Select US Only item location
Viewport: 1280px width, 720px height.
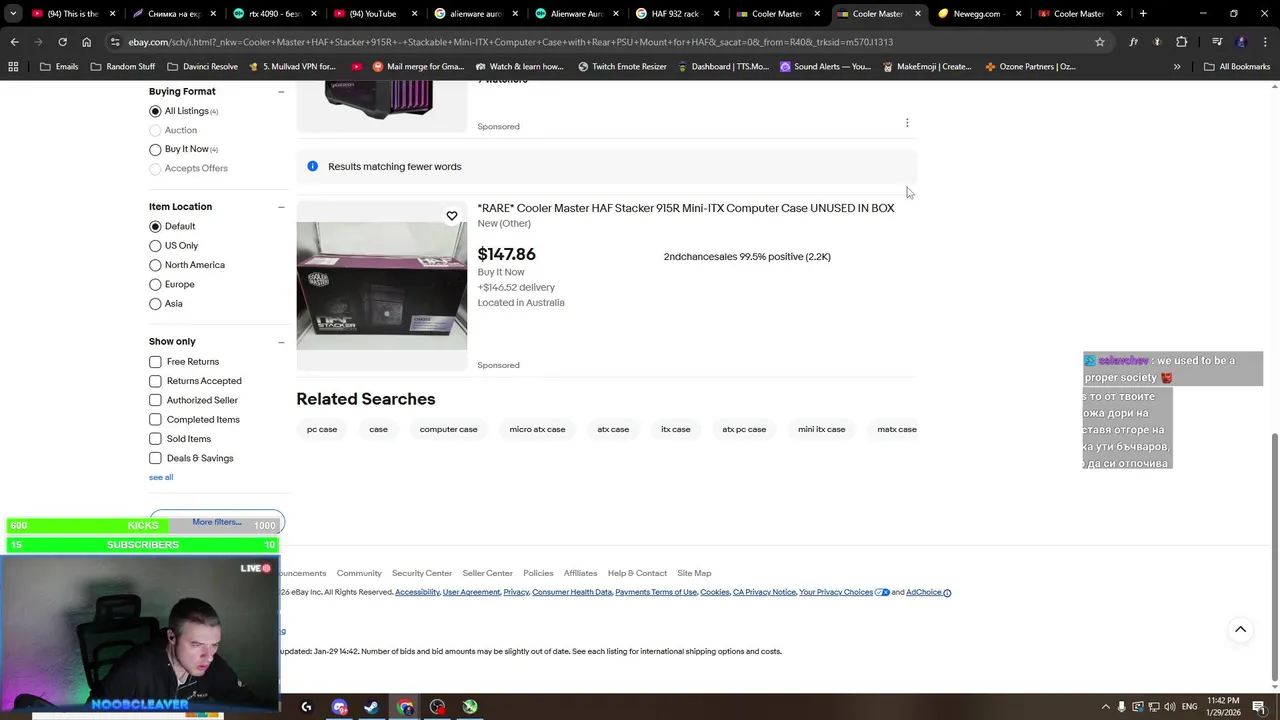coord(155,246)
